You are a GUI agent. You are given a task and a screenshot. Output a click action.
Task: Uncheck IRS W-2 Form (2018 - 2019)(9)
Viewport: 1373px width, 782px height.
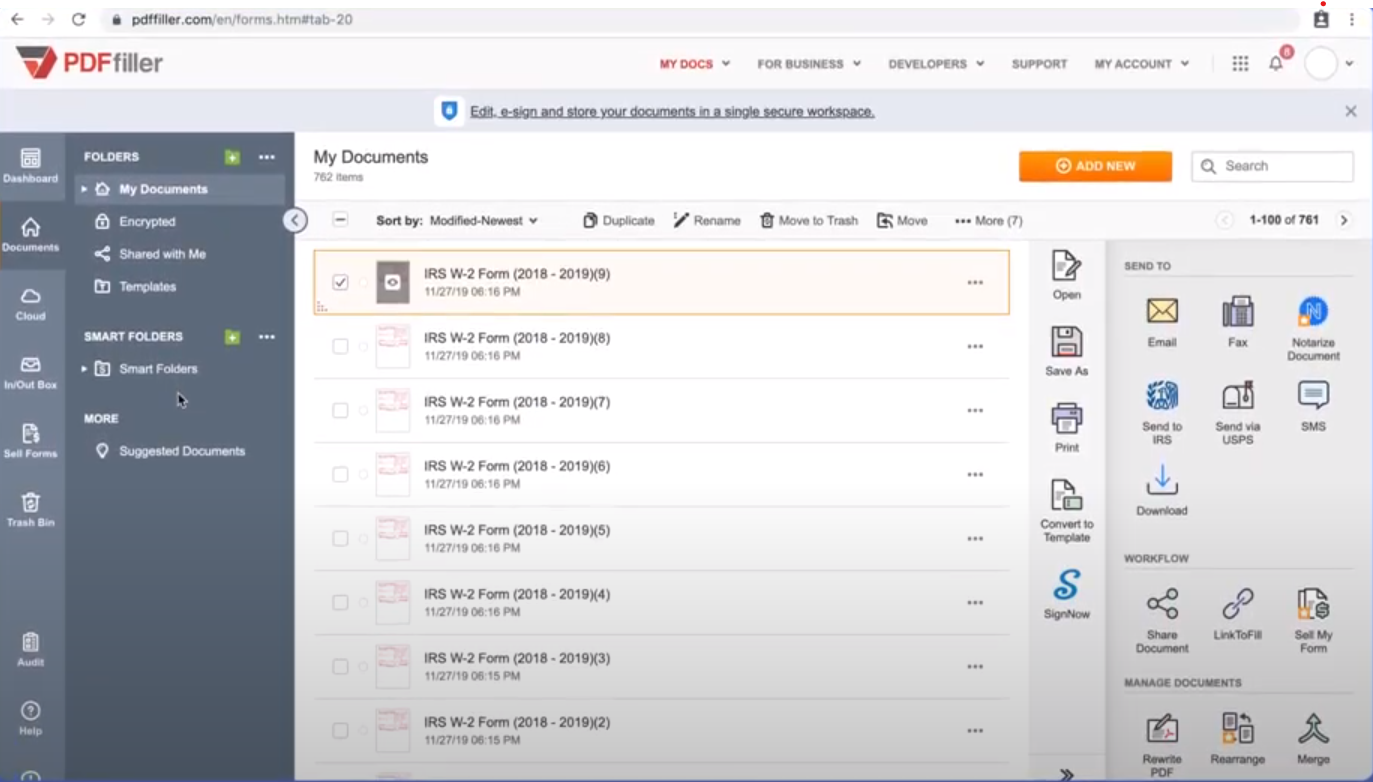pyautogui.click(x=340, y=282)
